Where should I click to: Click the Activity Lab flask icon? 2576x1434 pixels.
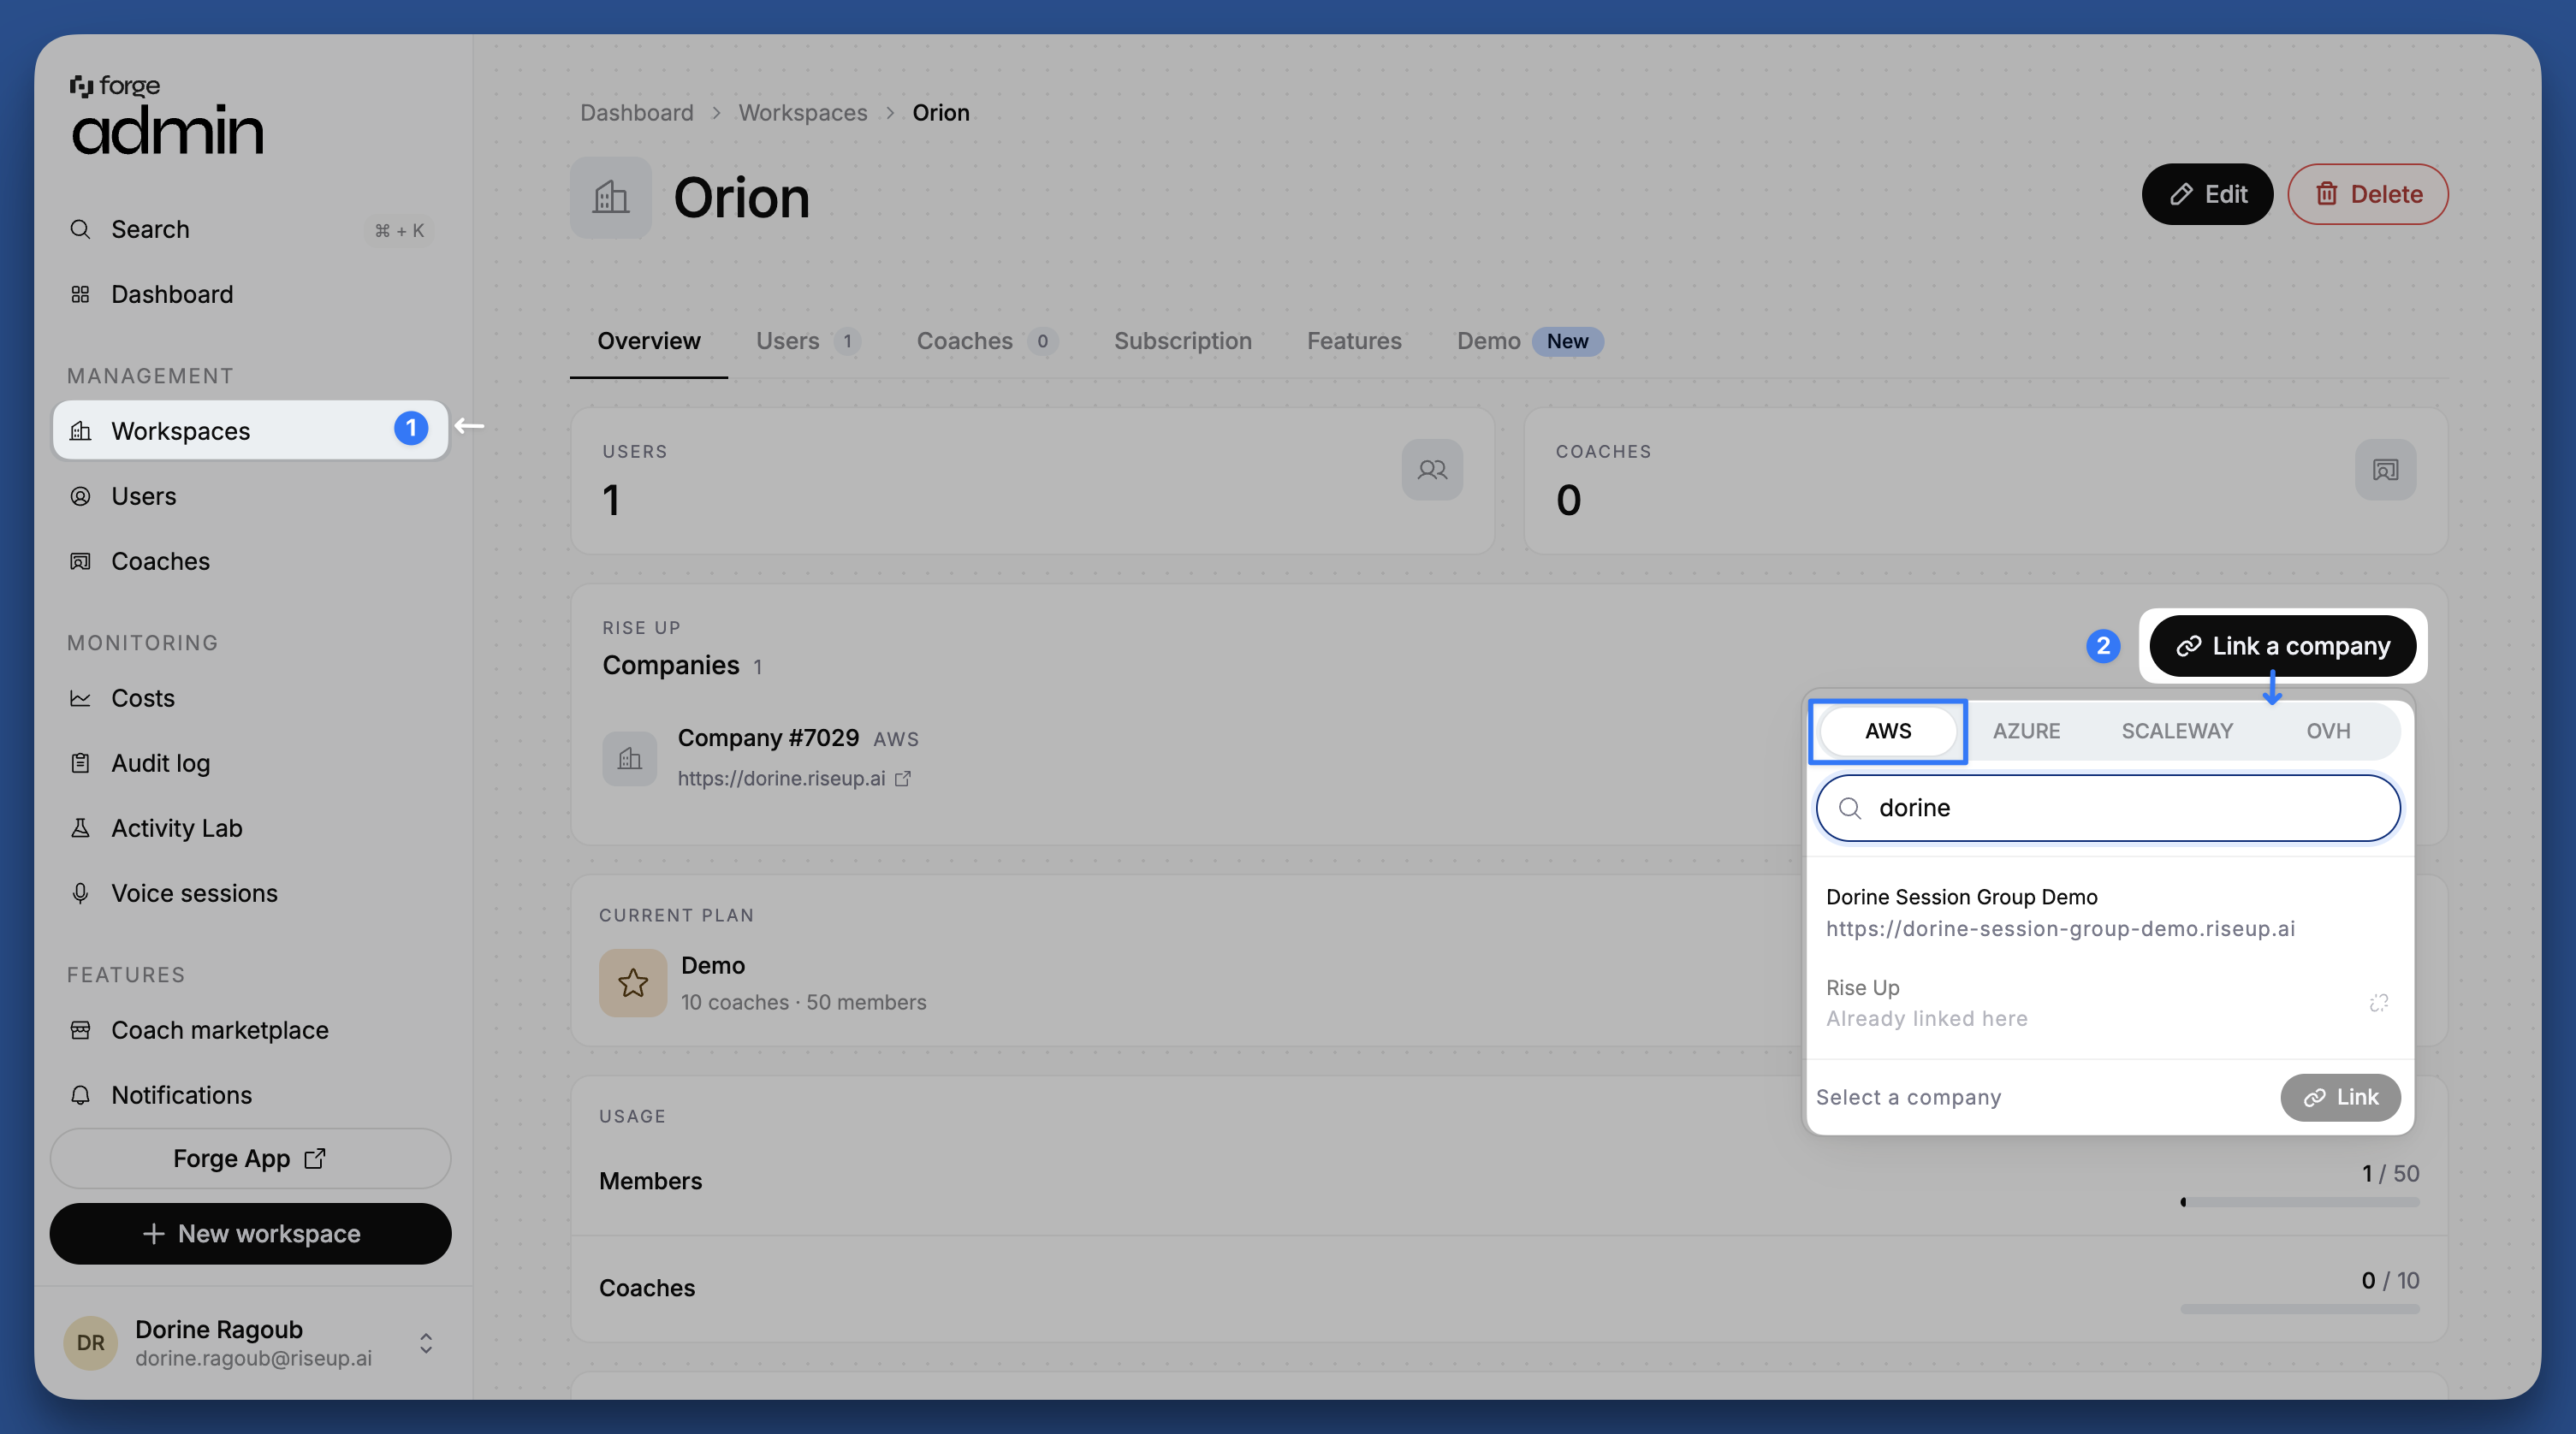pyautogui.click(x=80, y=828)
